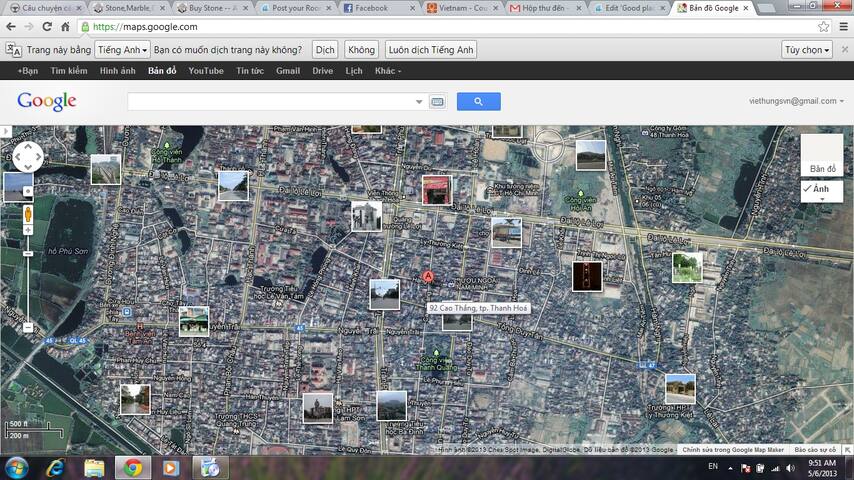Click Báo cáo sự cố link
Screen dimensions: 854x480
pyautogui.click(x=815, y=449)
